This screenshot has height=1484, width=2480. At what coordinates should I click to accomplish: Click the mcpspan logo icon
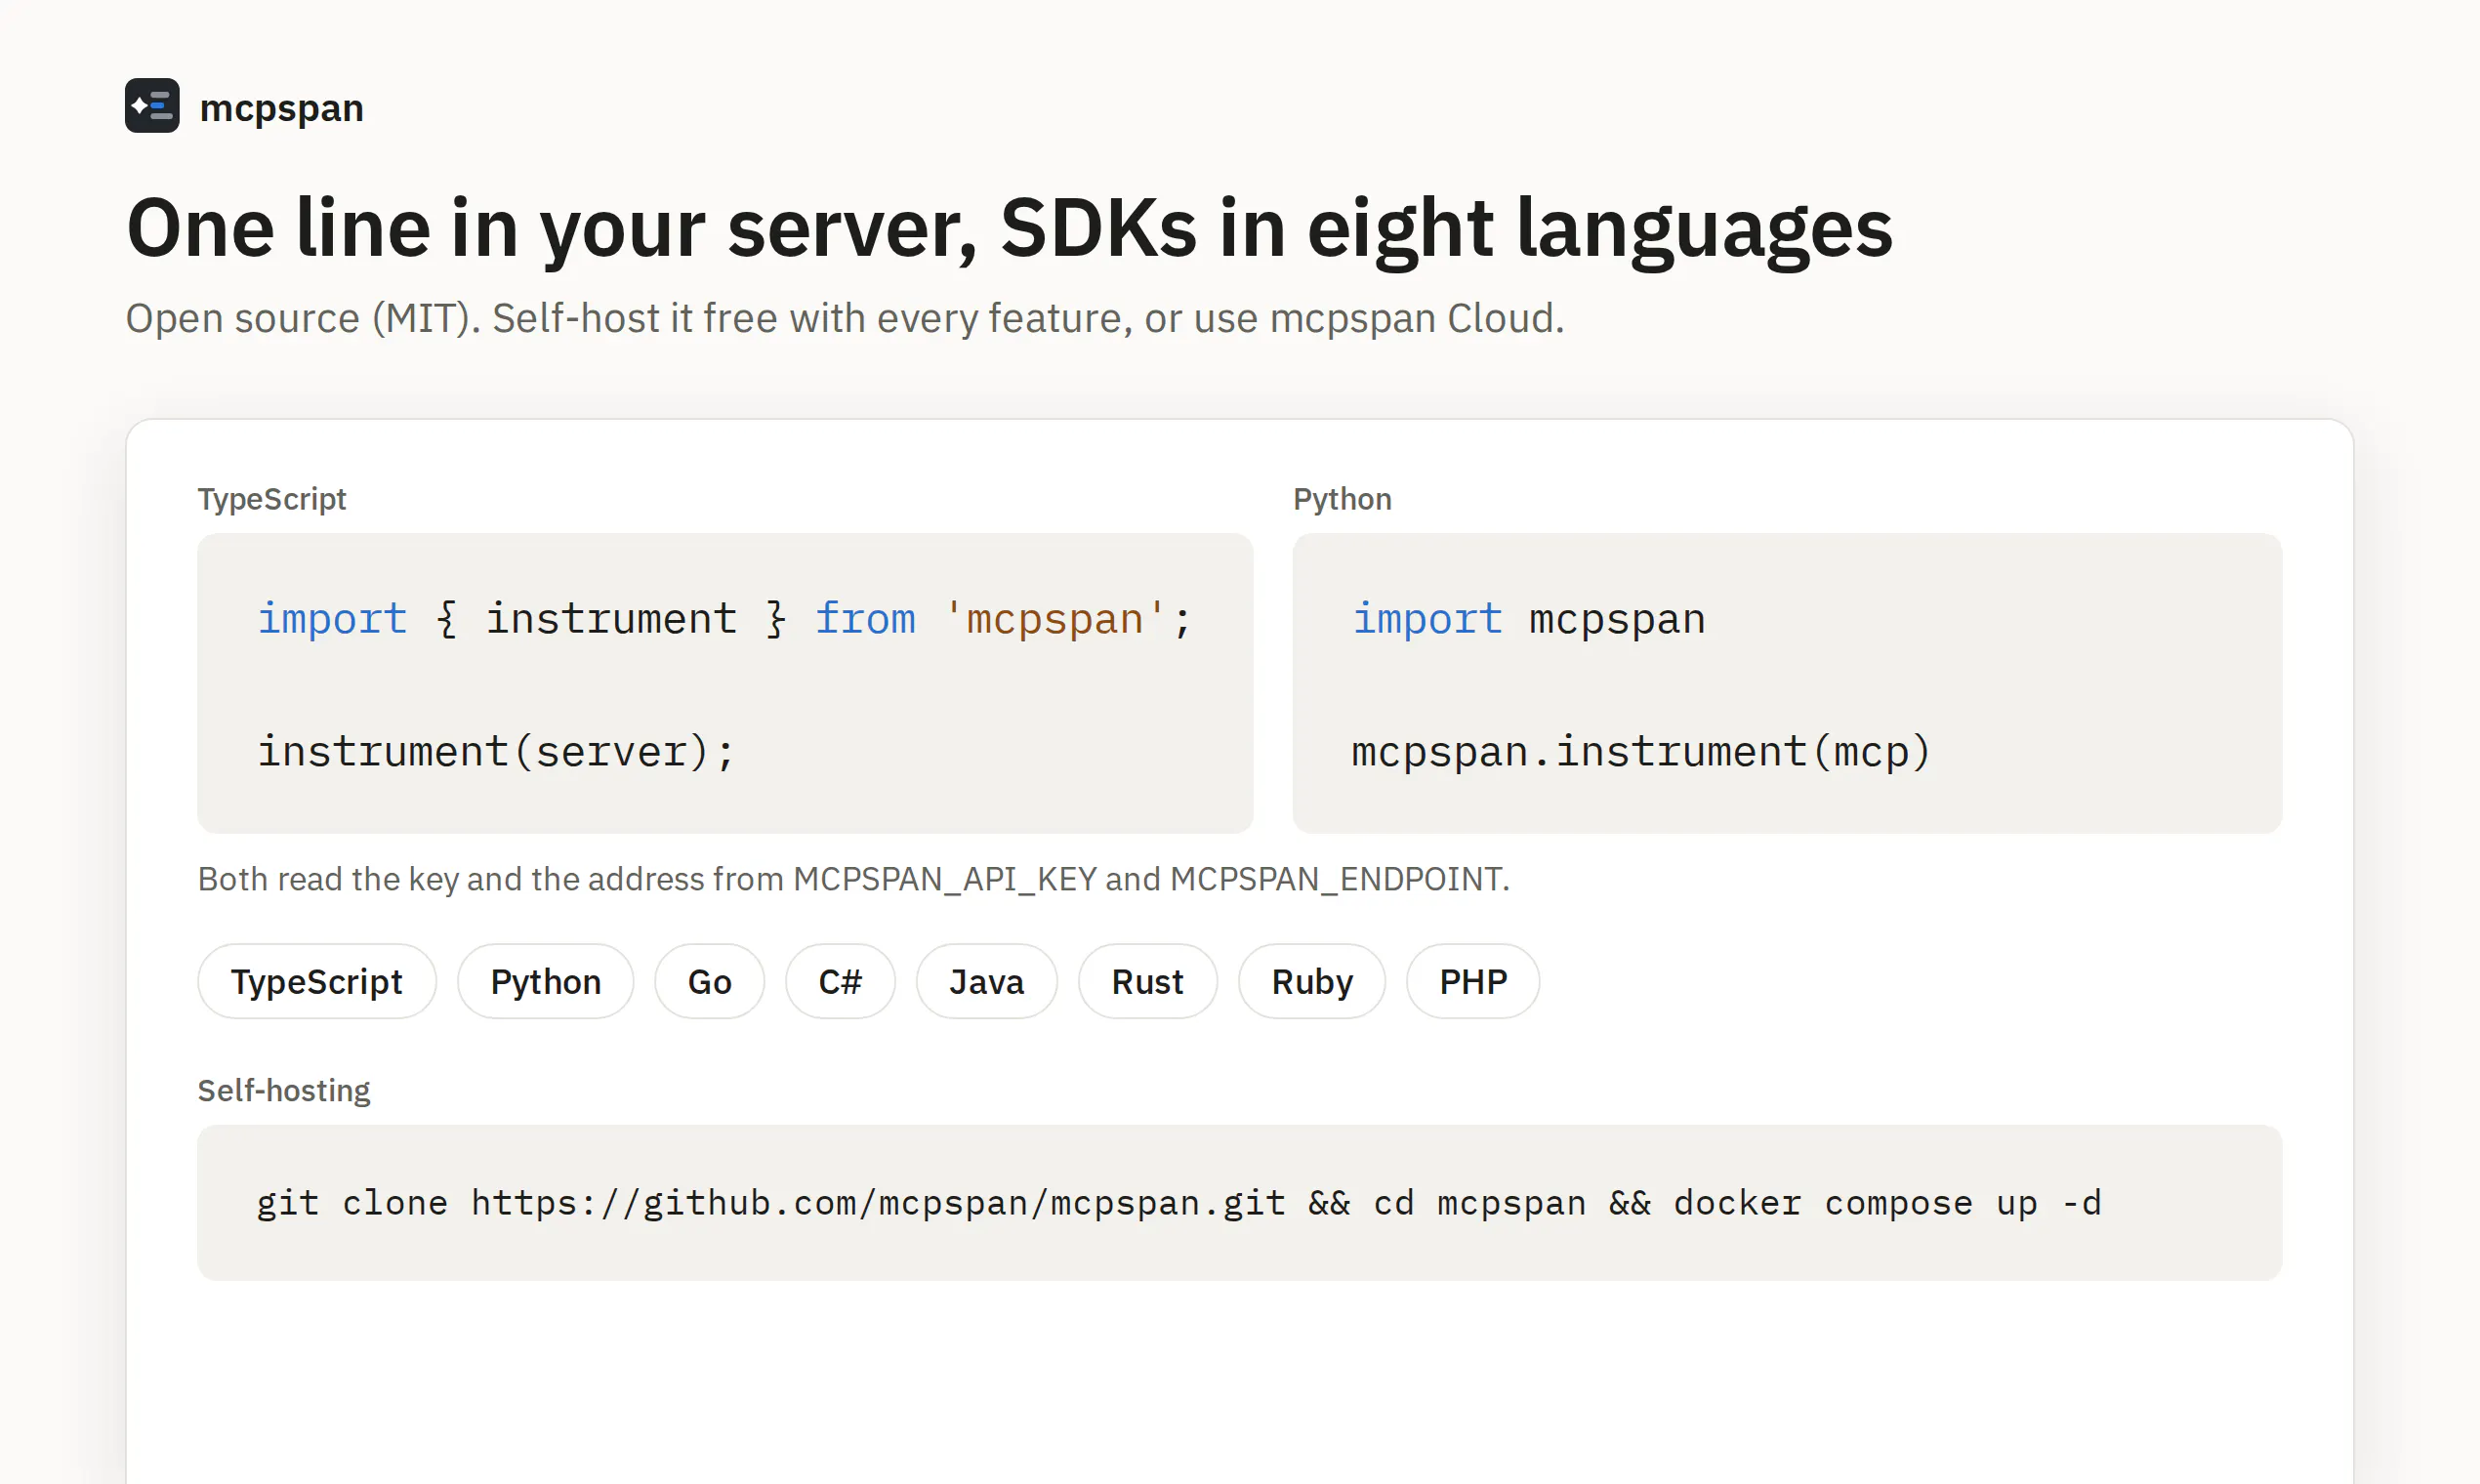pyautogui.click(x=152, y=105)
